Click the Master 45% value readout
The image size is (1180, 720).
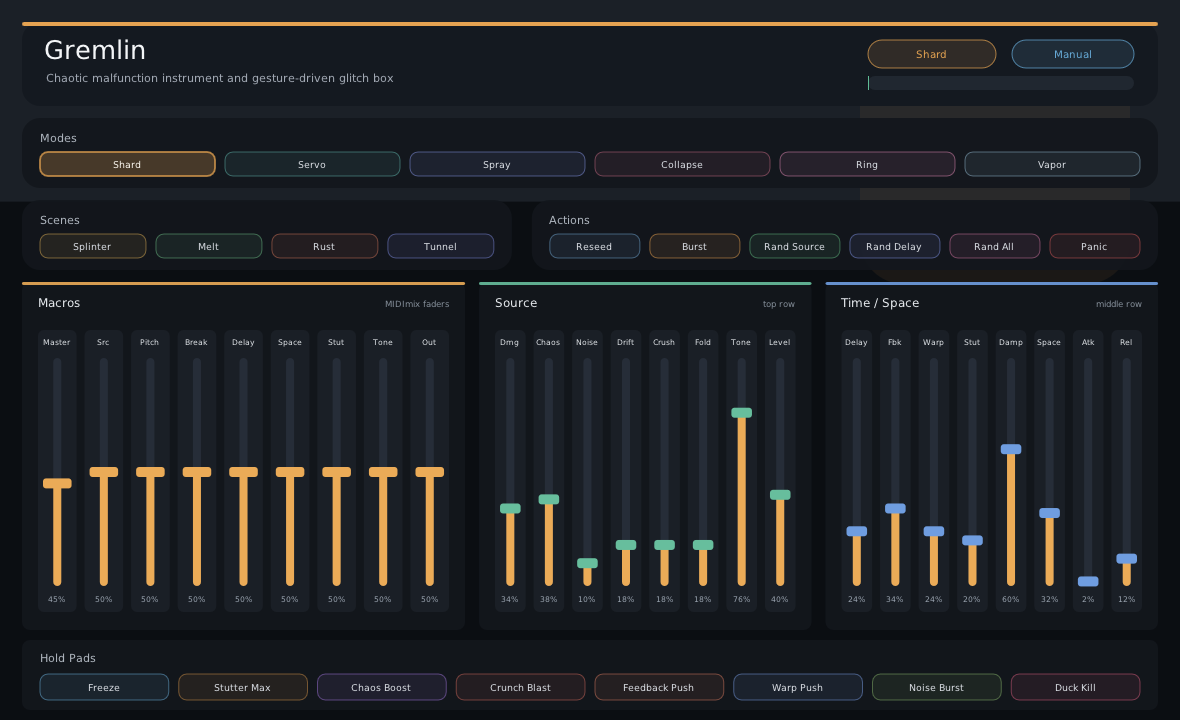point(56,600)
